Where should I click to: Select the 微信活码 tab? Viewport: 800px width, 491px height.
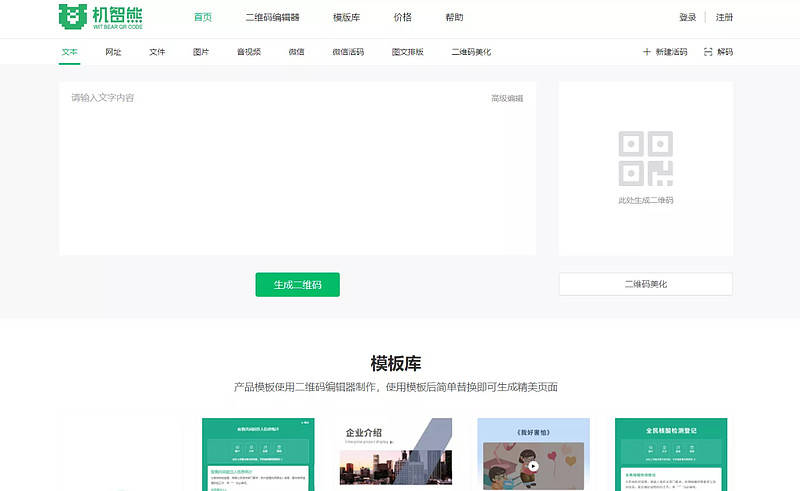348,52
